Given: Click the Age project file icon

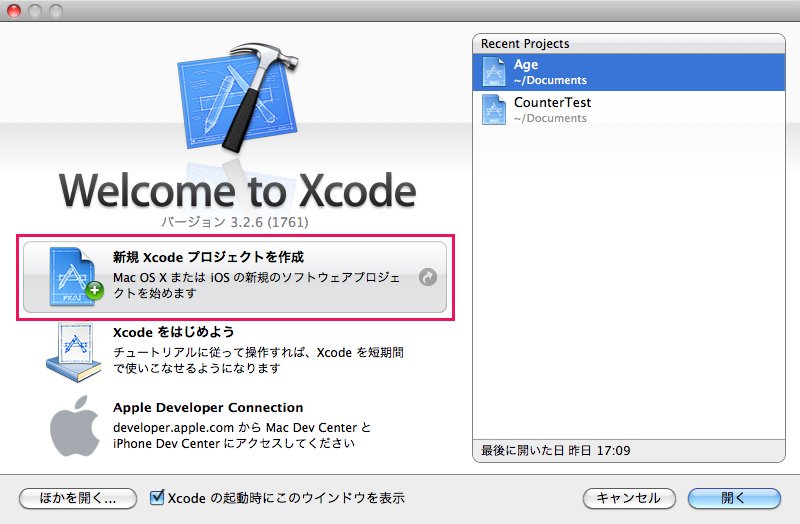Looking at the screenshot, I should click(493, 72).
